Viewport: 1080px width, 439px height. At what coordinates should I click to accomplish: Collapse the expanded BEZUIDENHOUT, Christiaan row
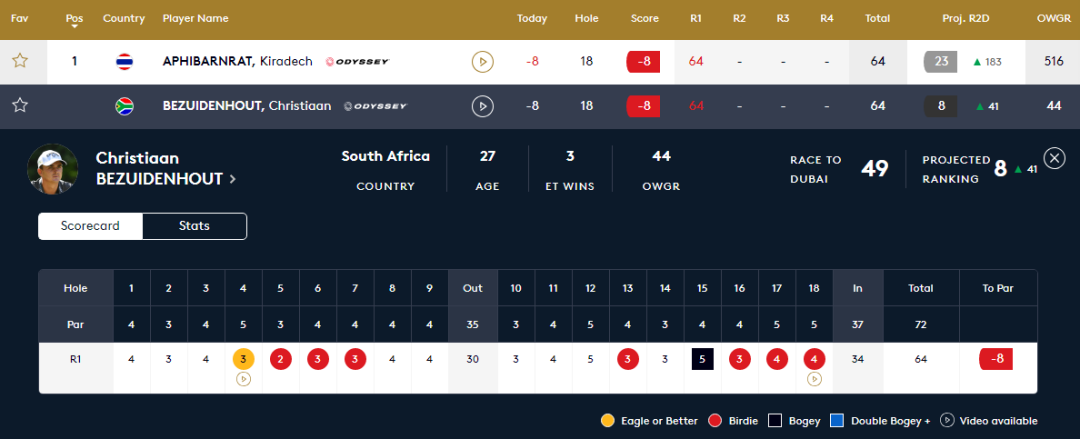[540, 106]
